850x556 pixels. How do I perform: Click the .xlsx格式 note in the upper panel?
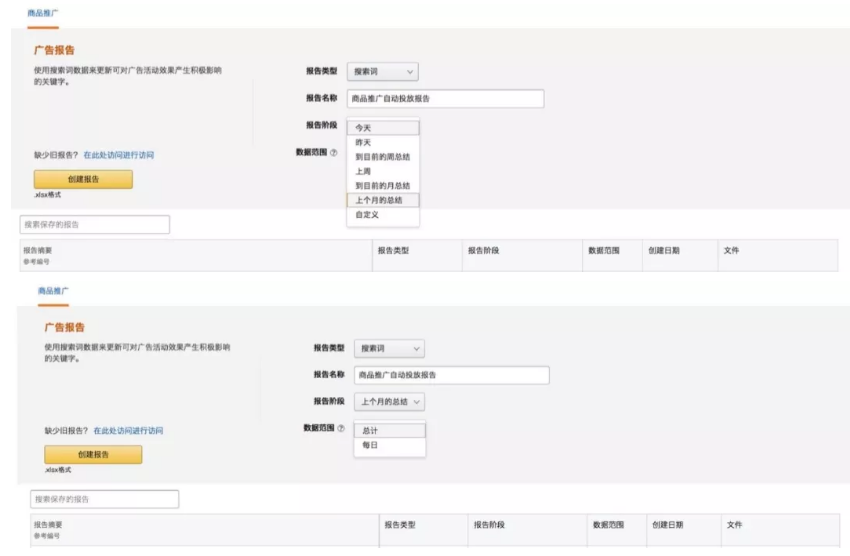click(x=48, y=195)
